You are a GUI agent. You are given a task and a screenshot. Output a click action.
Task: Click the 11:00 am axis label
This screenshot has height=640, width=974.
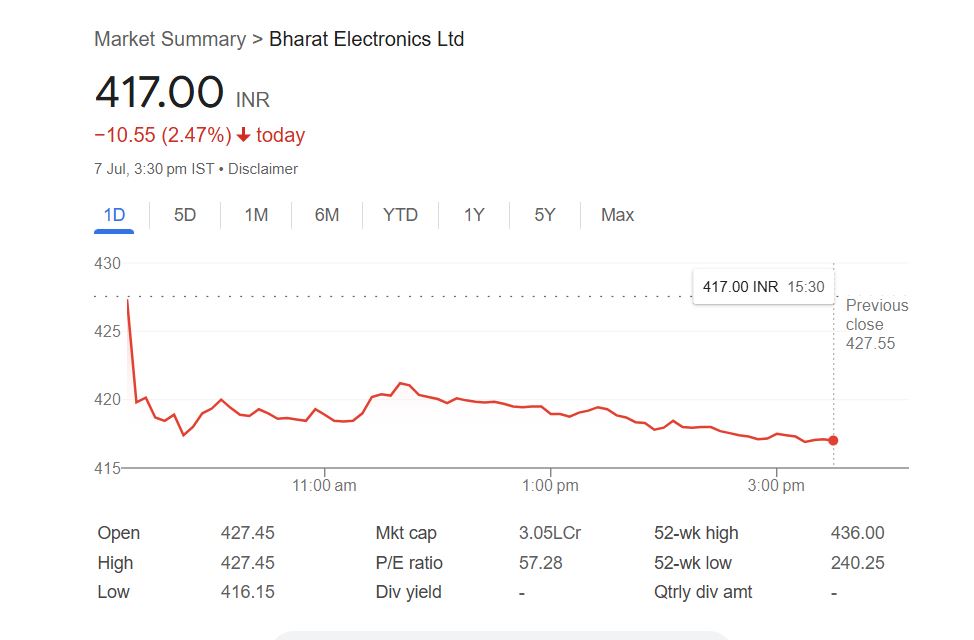[x=324, y=486]
